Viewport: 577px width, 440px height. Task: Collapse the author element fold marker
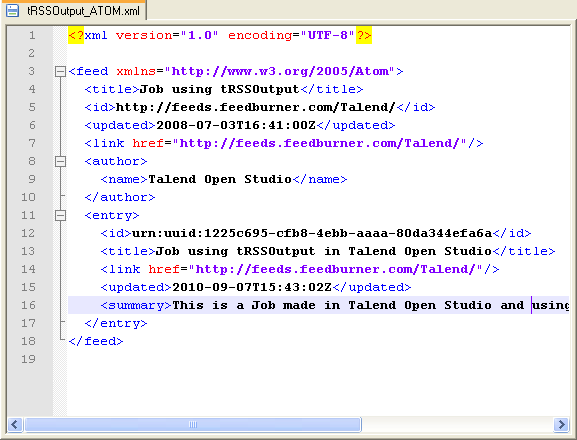(x=60, y=162)
